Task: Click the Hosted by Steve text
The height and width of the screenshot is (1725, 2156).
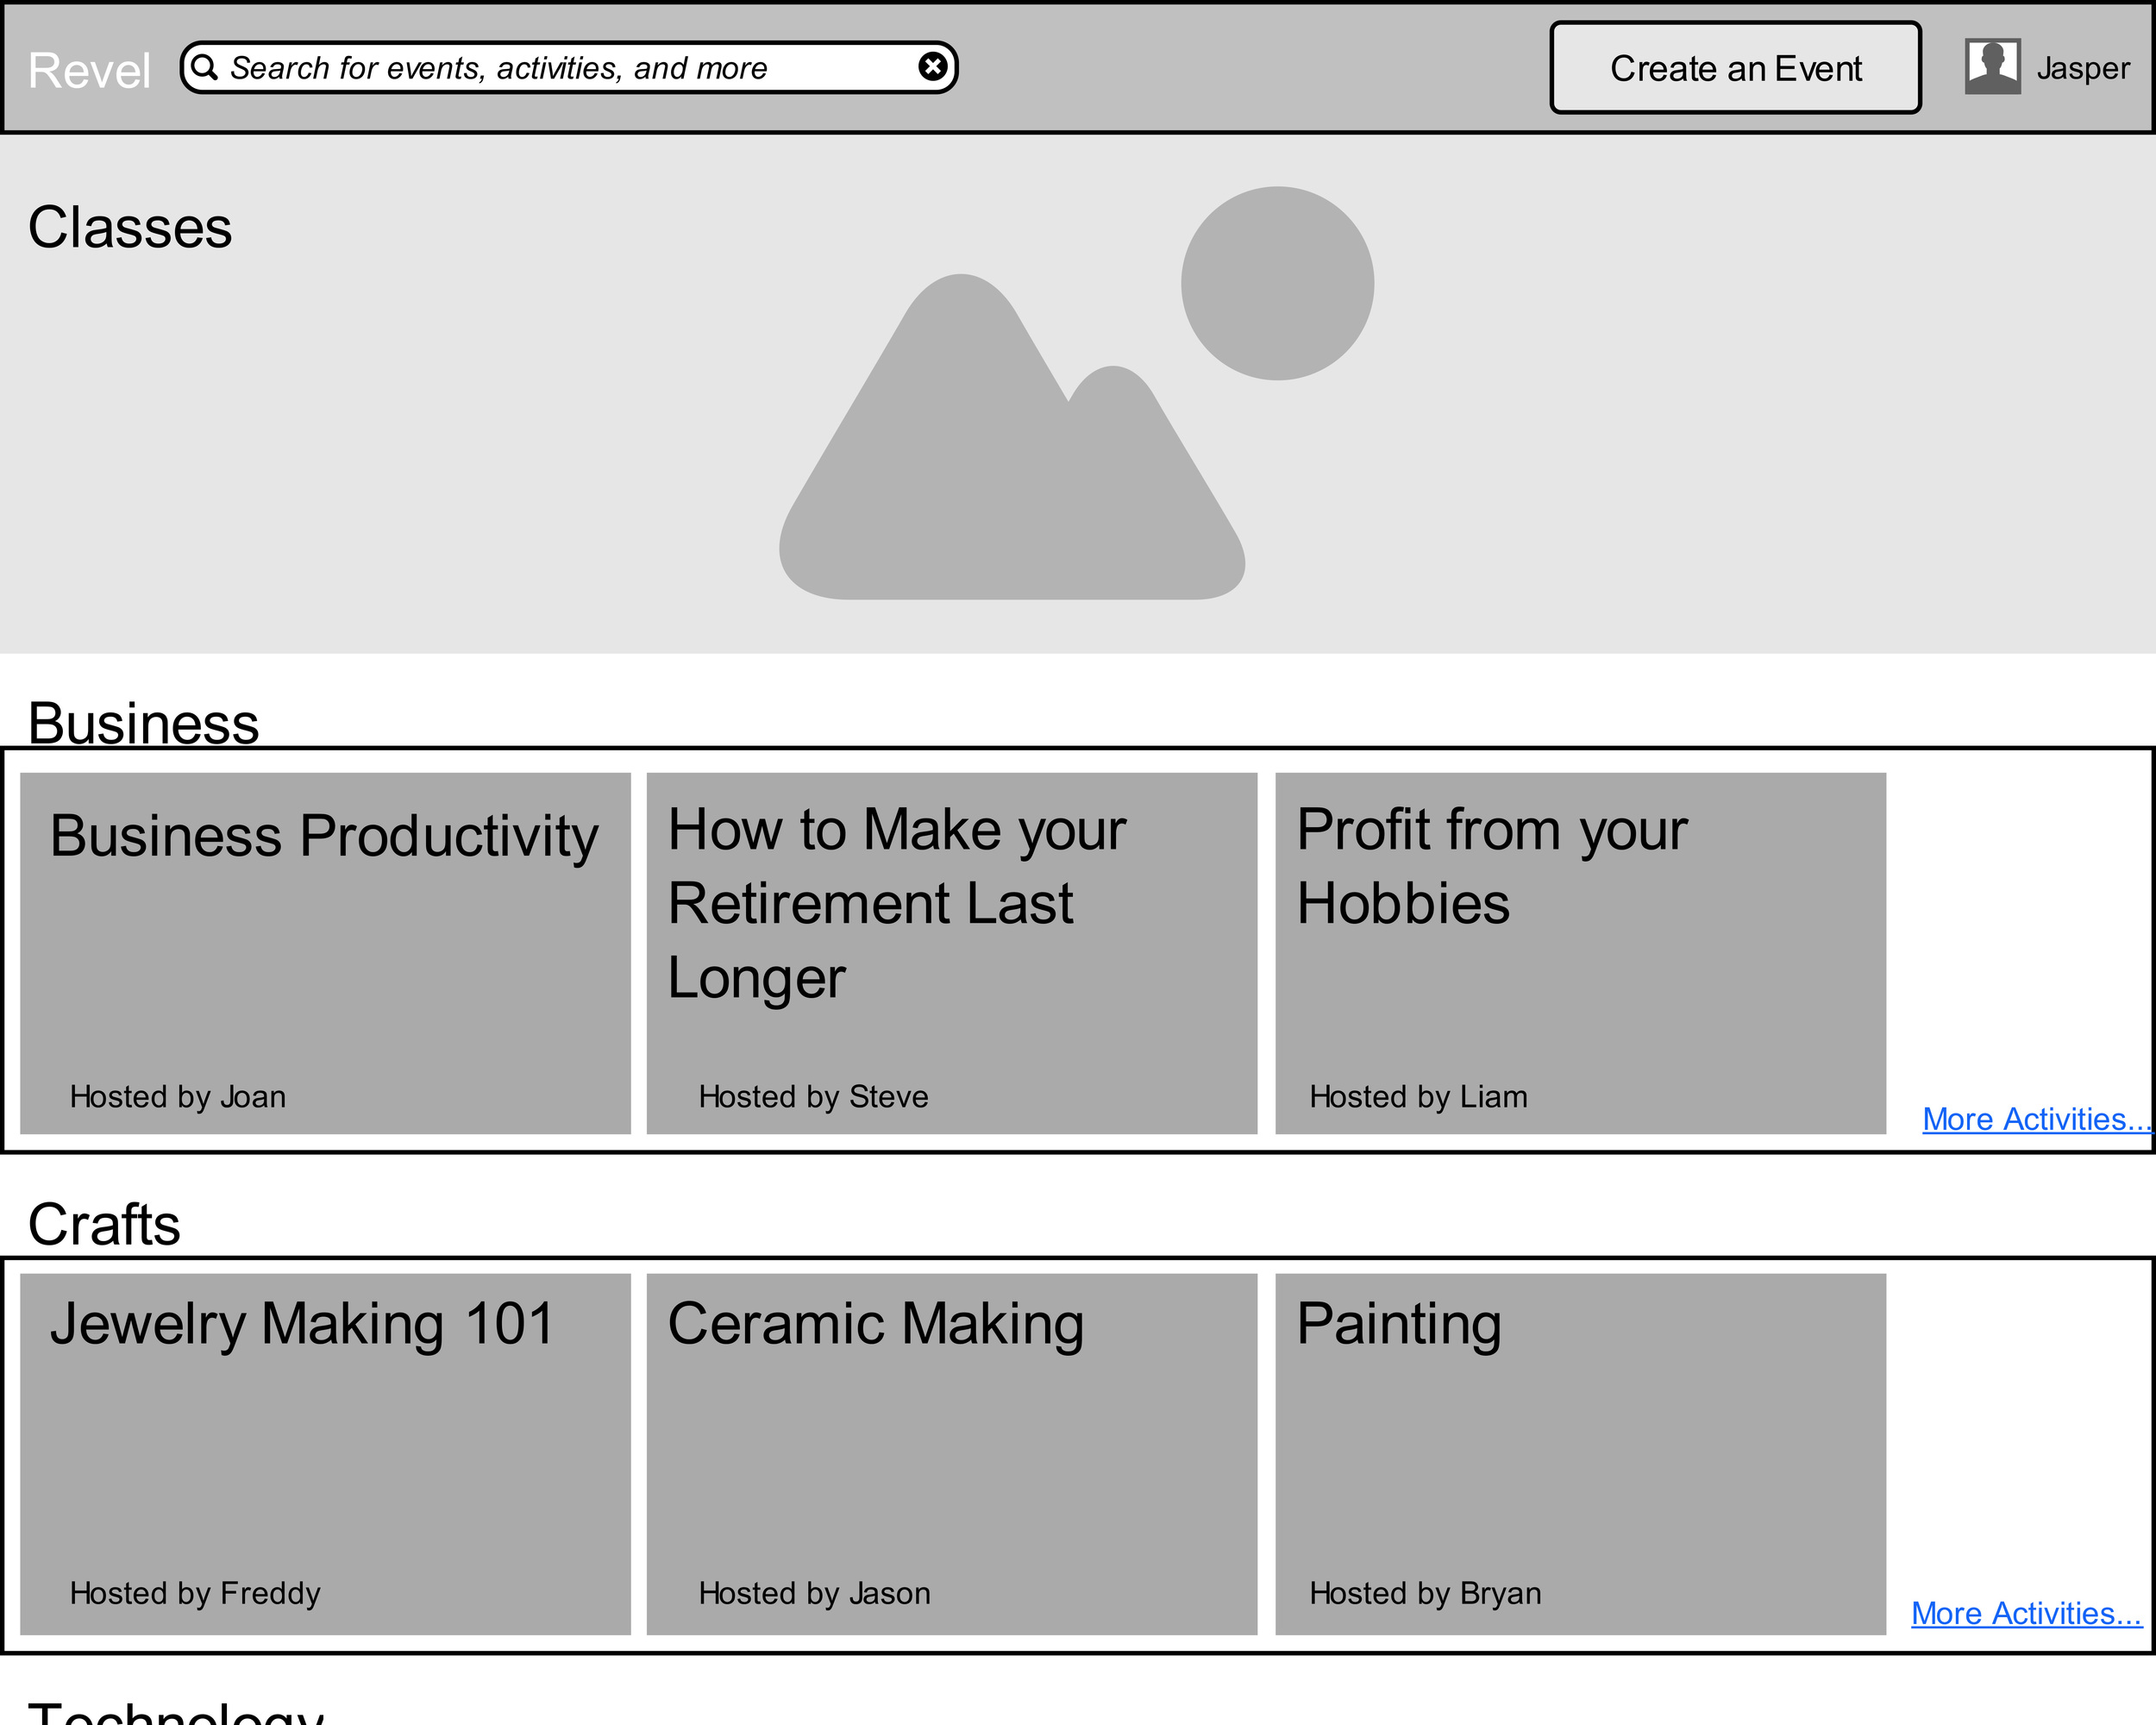Action: pos(813,1097)
